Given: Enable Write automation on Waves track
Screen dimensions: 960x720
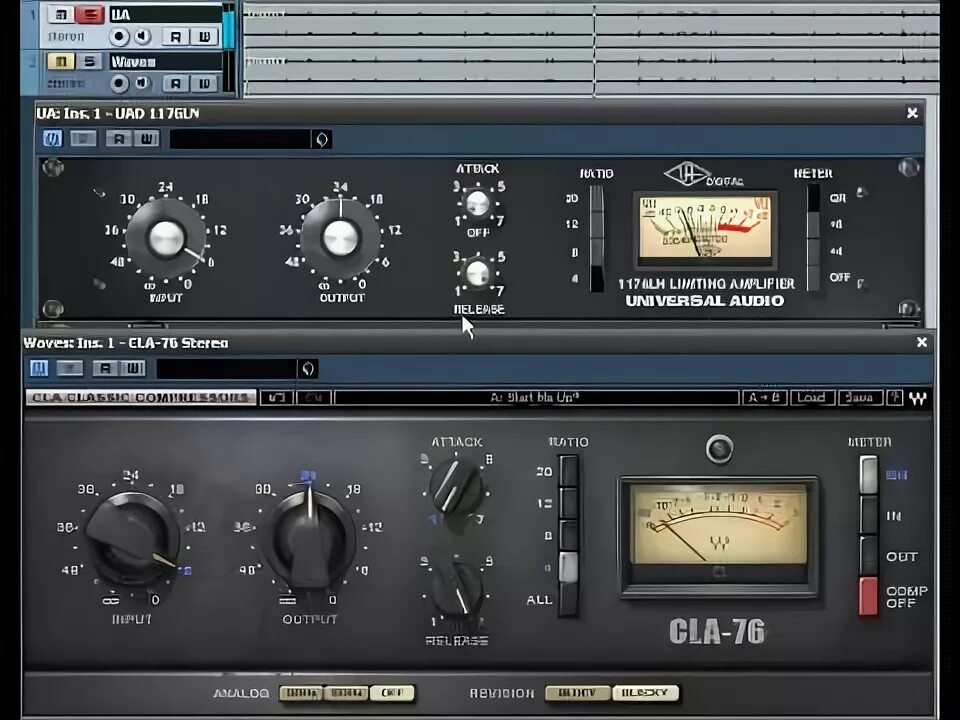Looking at the screenshot, I should coord(204,83).
